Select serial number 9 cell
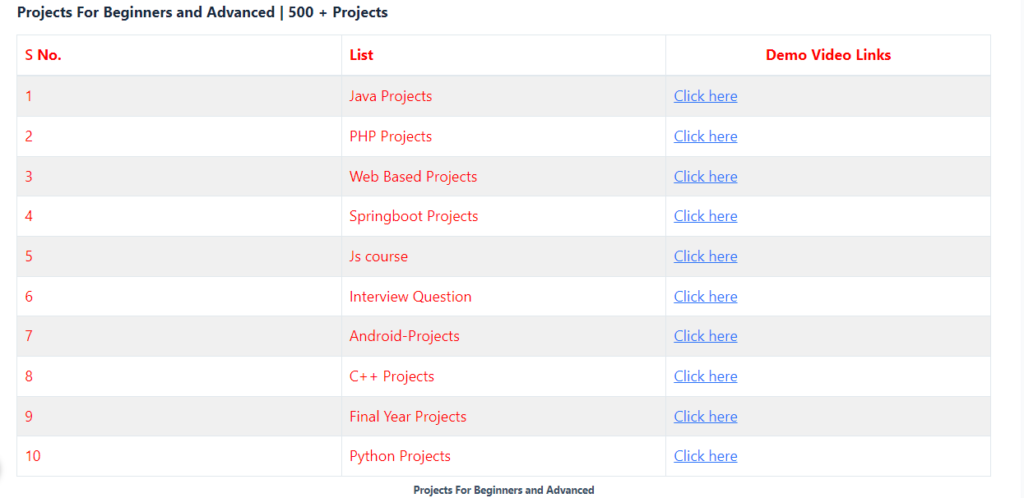The height and width of the screenshot is (498, 1024). [x=179, y=416]
